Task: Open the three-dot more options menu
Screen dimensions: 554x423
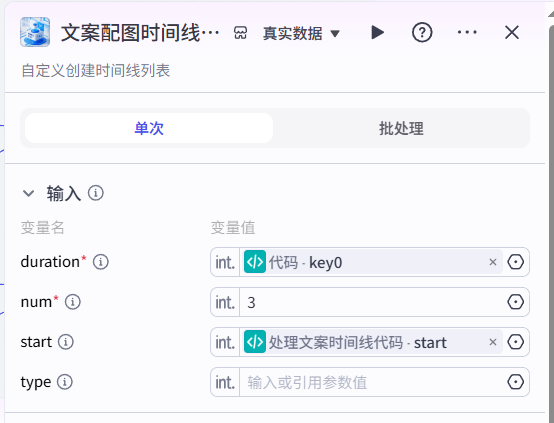Action: tap(467, 33)
